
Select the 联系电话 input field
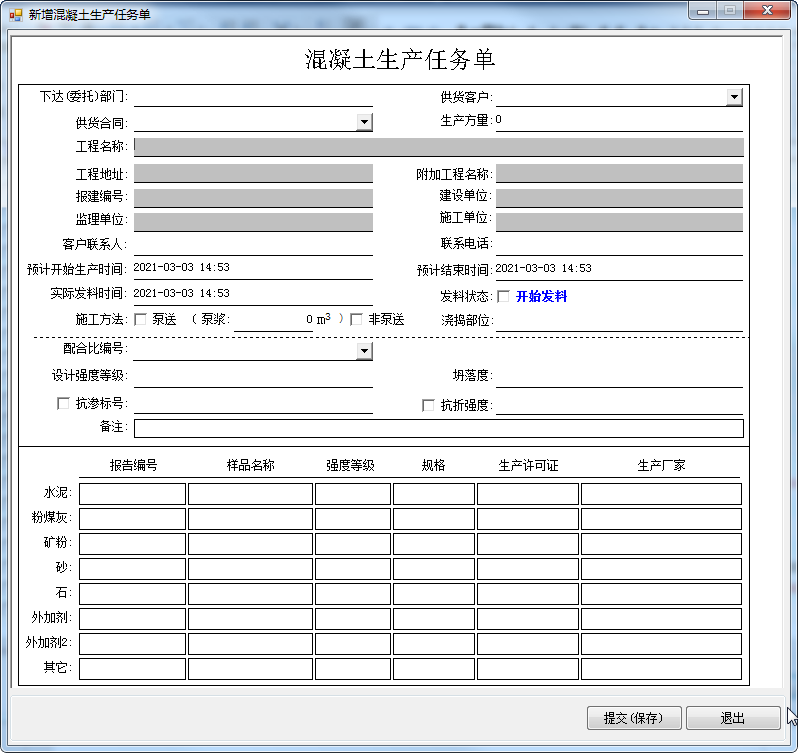pos(619,244)
